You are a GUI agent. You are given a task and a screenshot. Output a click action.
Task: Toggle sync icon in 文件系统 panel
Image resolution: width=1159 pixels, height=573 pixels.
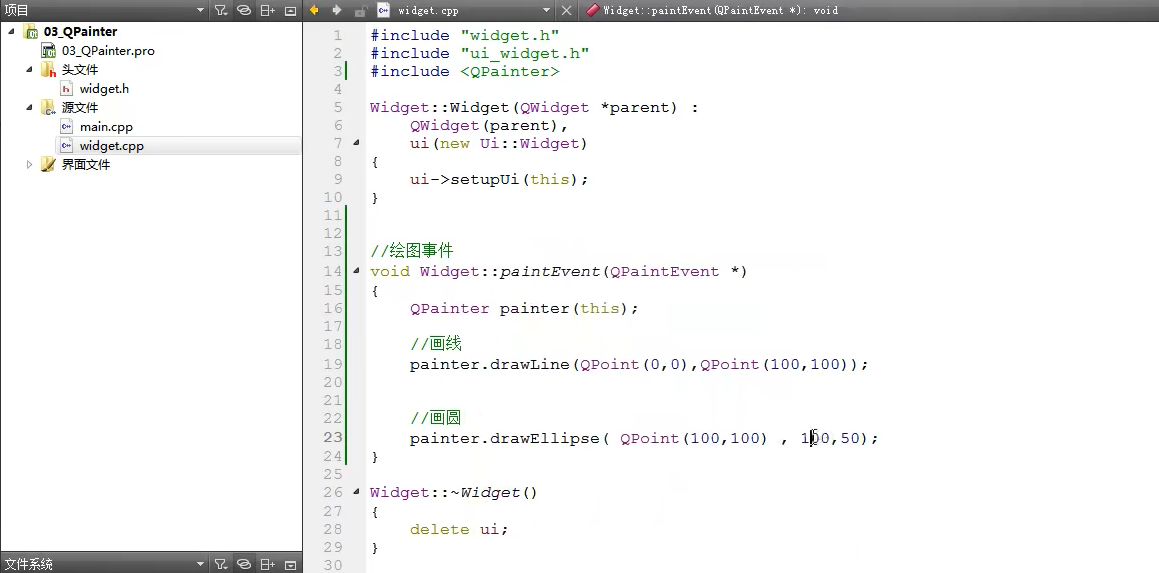tap(244, 564)
